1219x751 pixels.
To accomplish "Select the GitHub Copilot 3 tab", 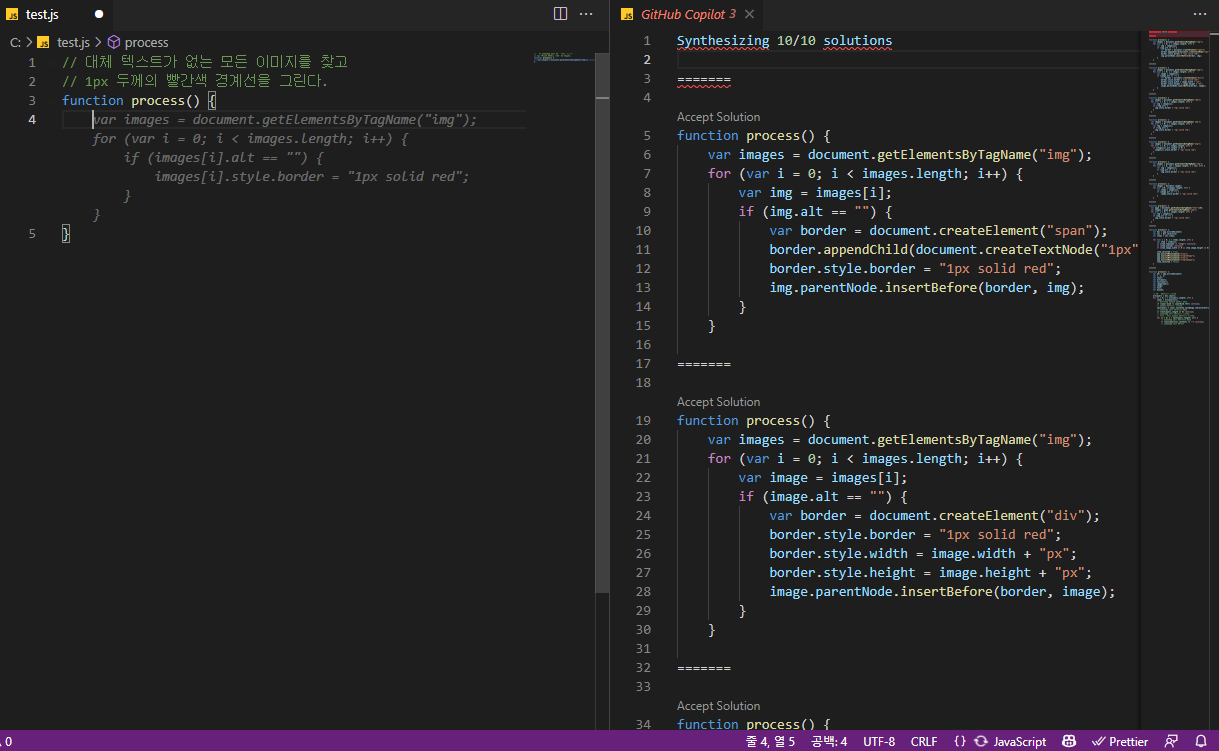I will click(688, 14).
